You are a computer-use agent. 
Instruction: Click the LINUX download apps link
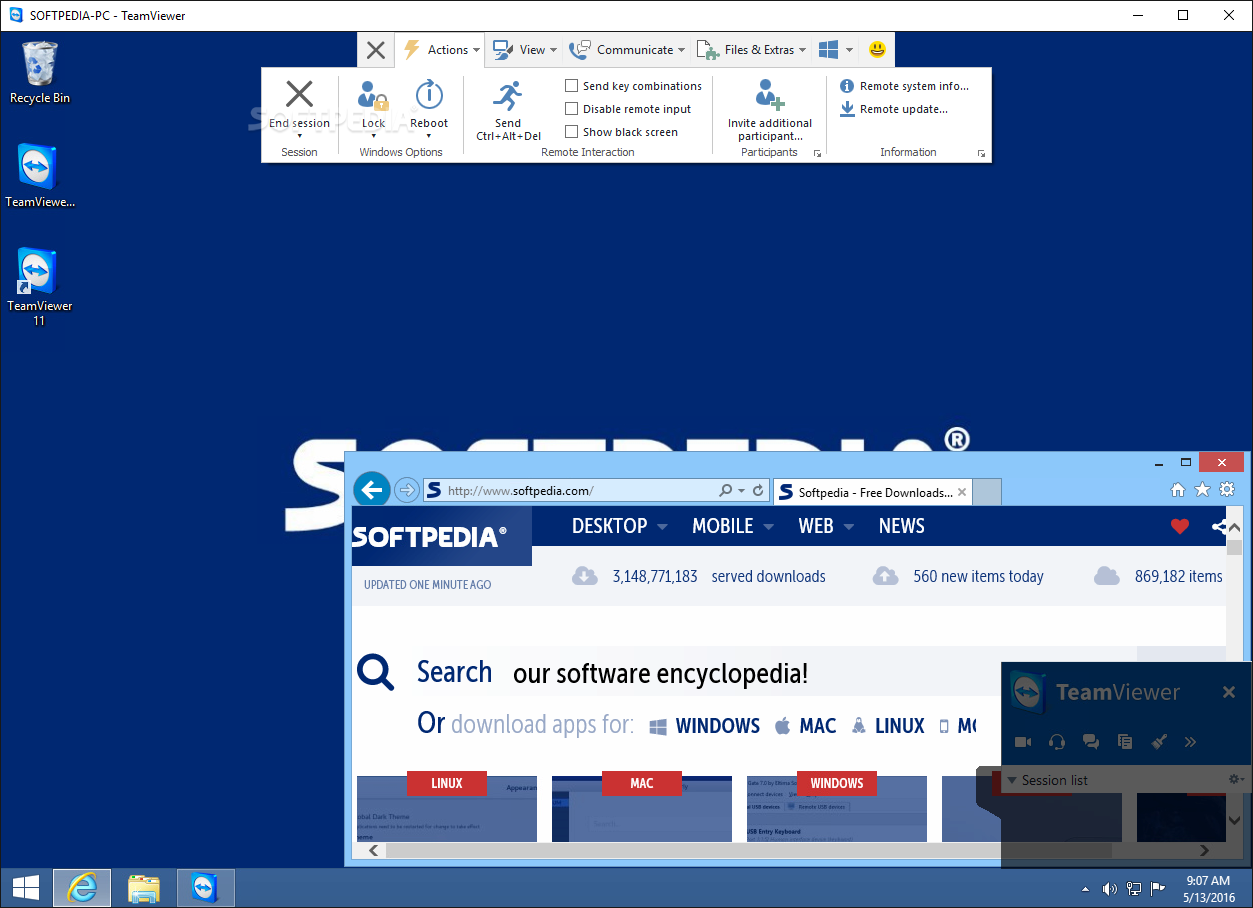point(888,726)
